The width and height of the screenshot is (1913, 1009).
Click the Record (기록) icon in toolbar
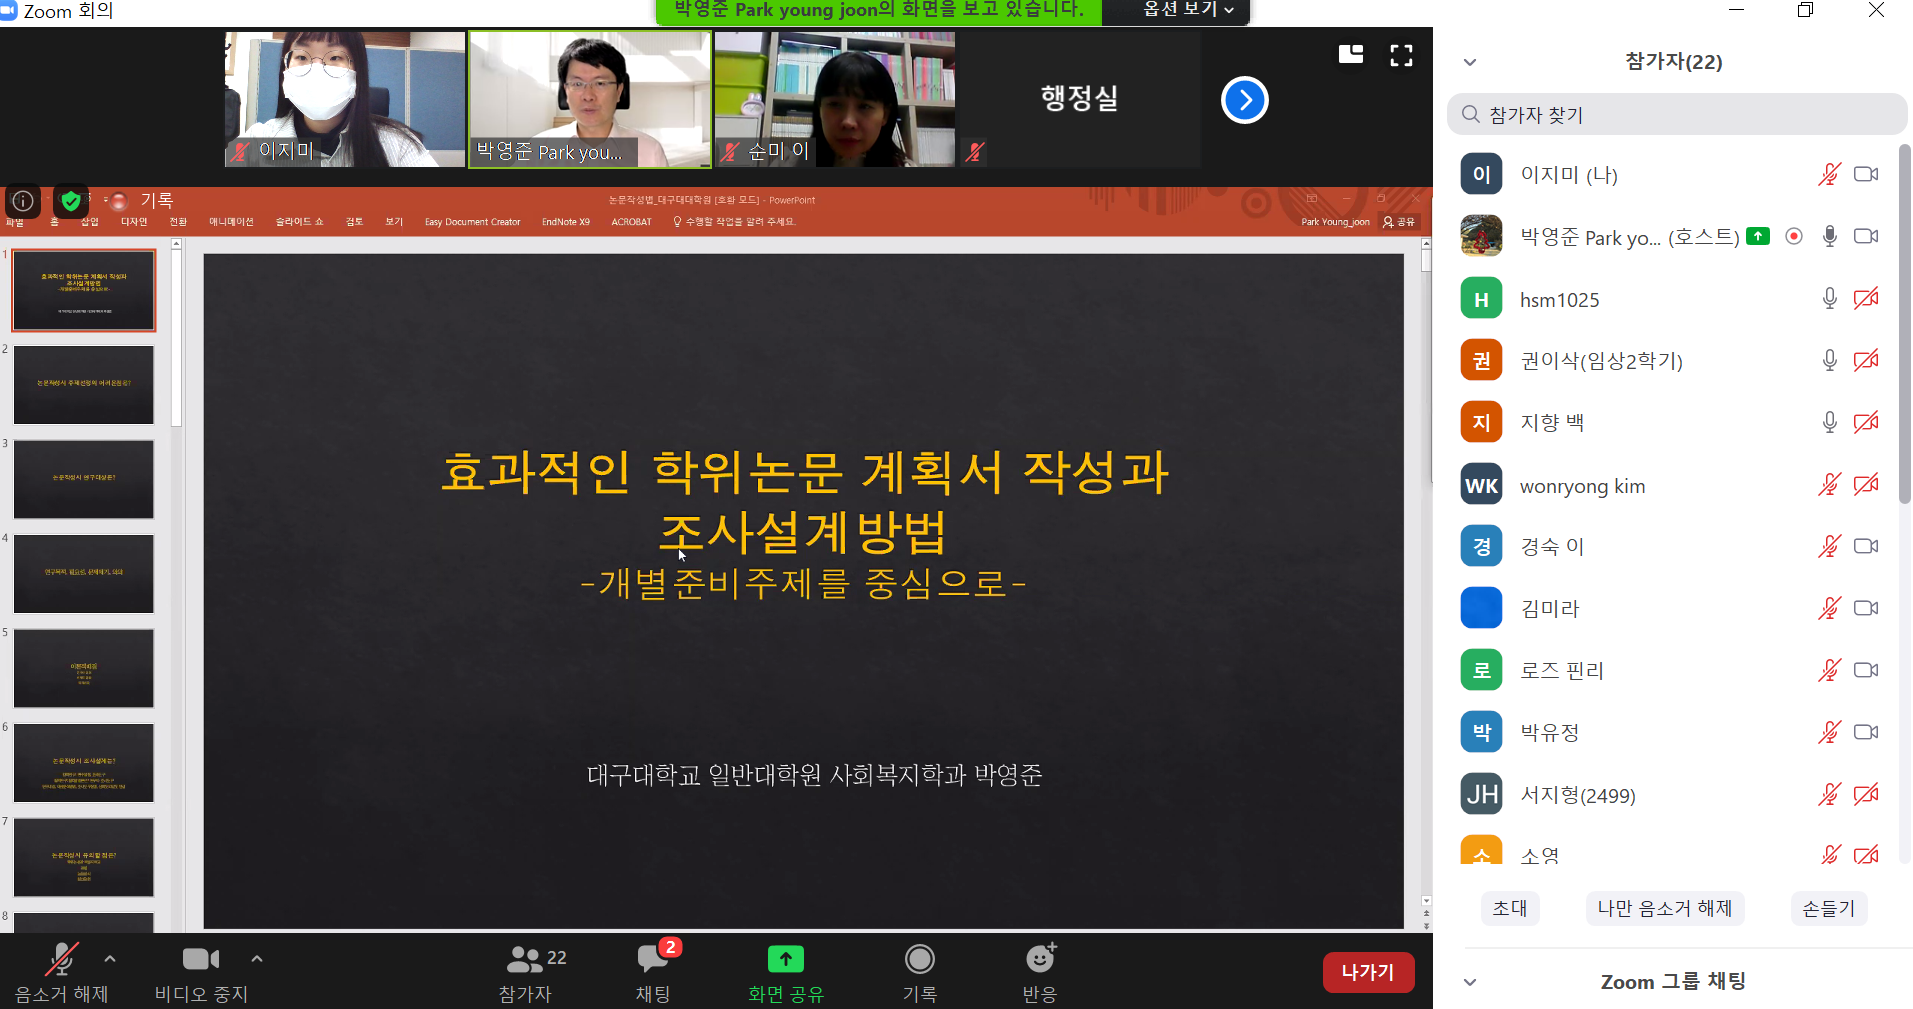919,960
